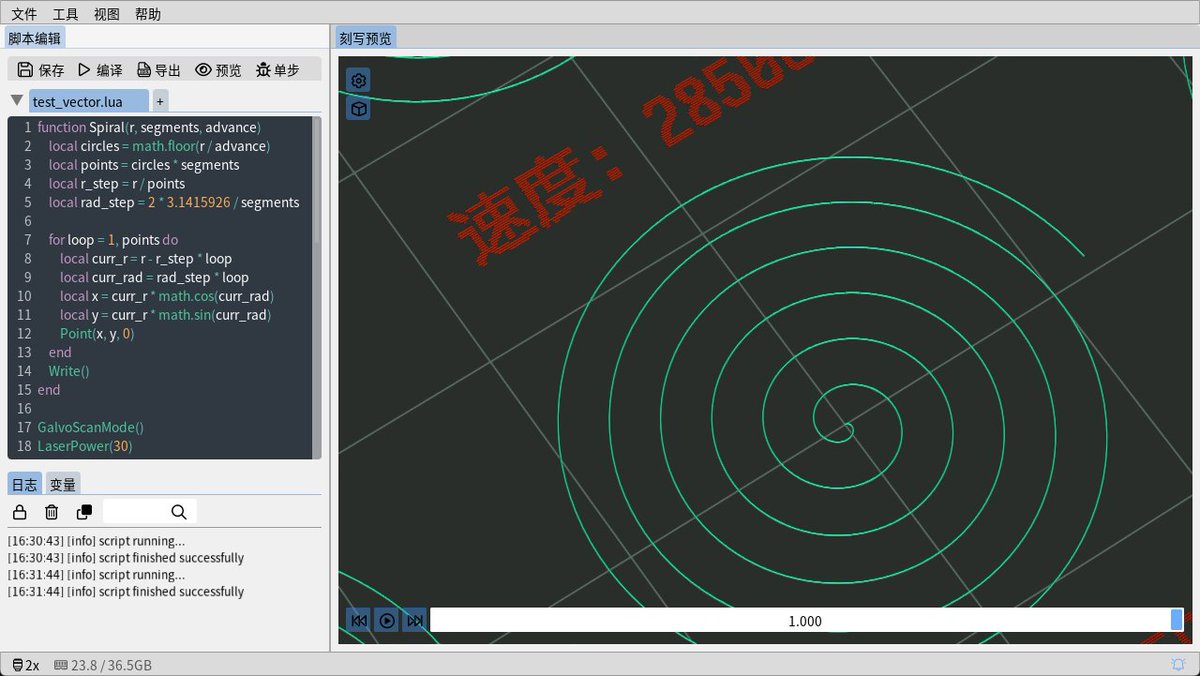Select the 刻写预览 panel tab
The width and height of the screenshot is (1200, 676).
[x=366, y=38]
